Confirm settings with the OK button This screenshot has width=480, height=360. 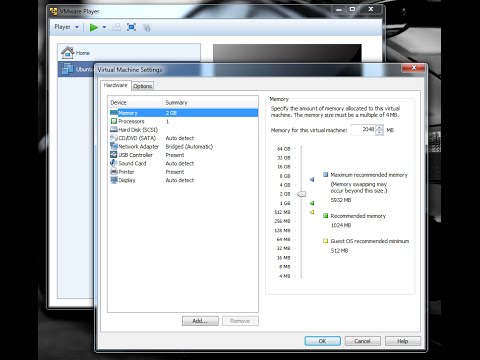click(322, 341)
